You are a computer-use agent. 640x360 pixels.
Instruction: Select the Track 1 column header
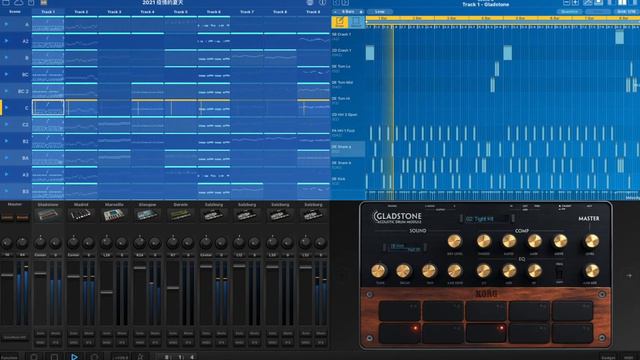(48, 12)
